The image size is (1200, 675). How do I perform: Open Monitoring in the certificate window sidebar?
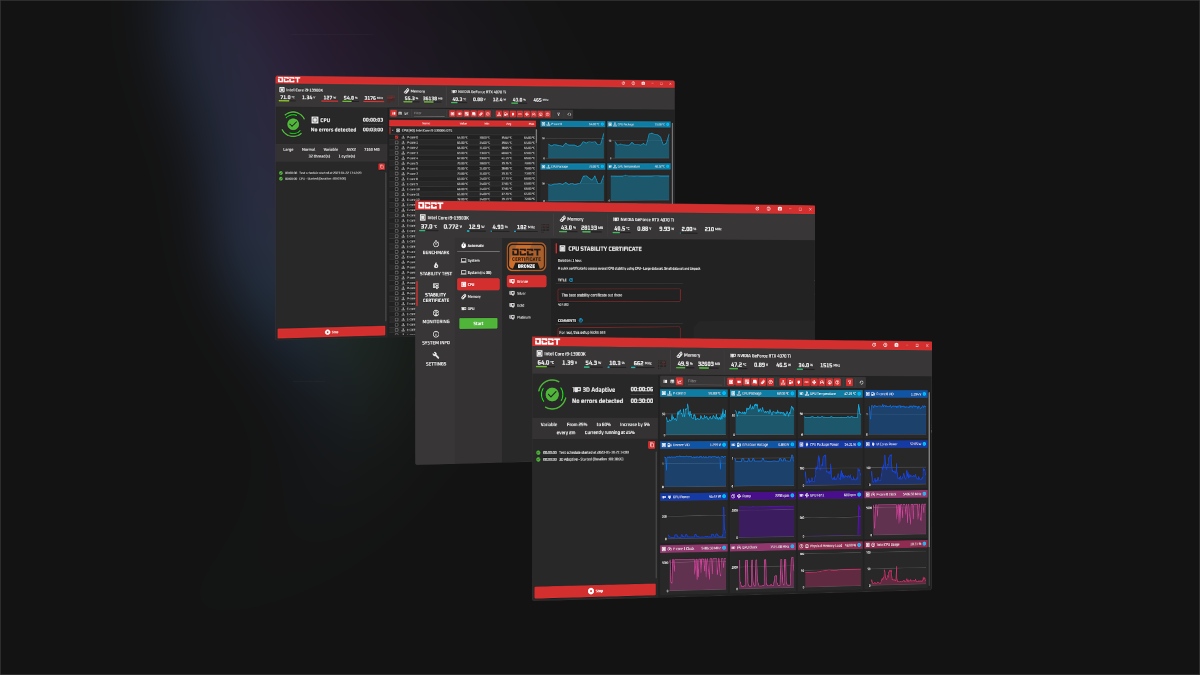point(435,317)
